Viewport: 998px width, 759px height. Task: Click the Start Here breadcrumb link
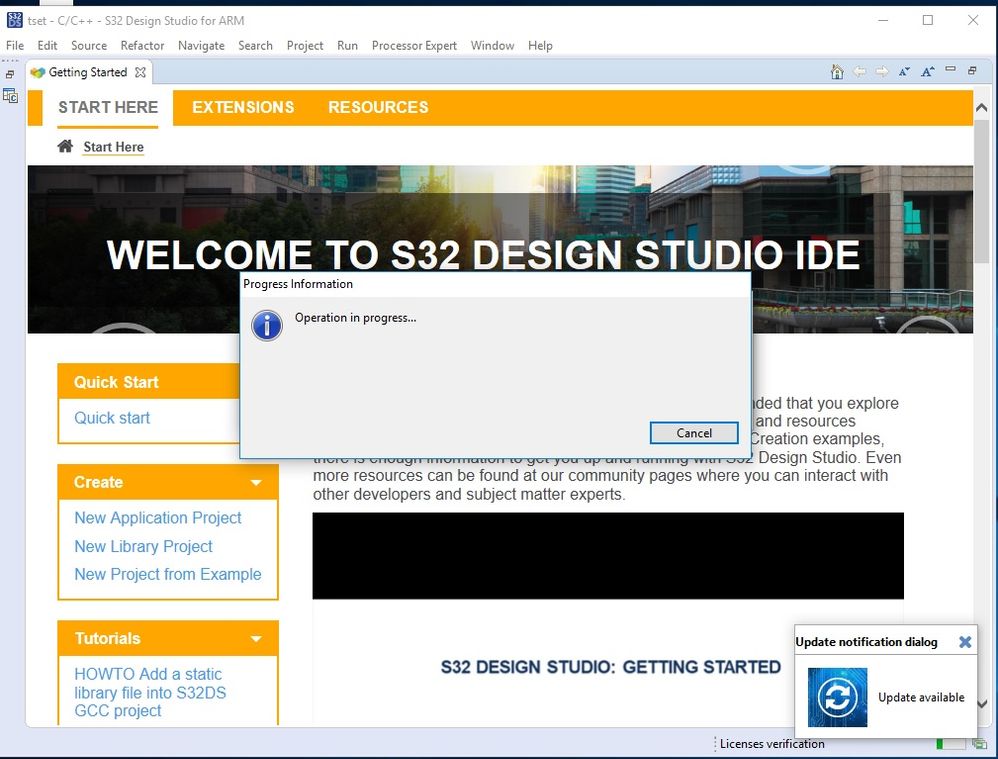(113, 147)
